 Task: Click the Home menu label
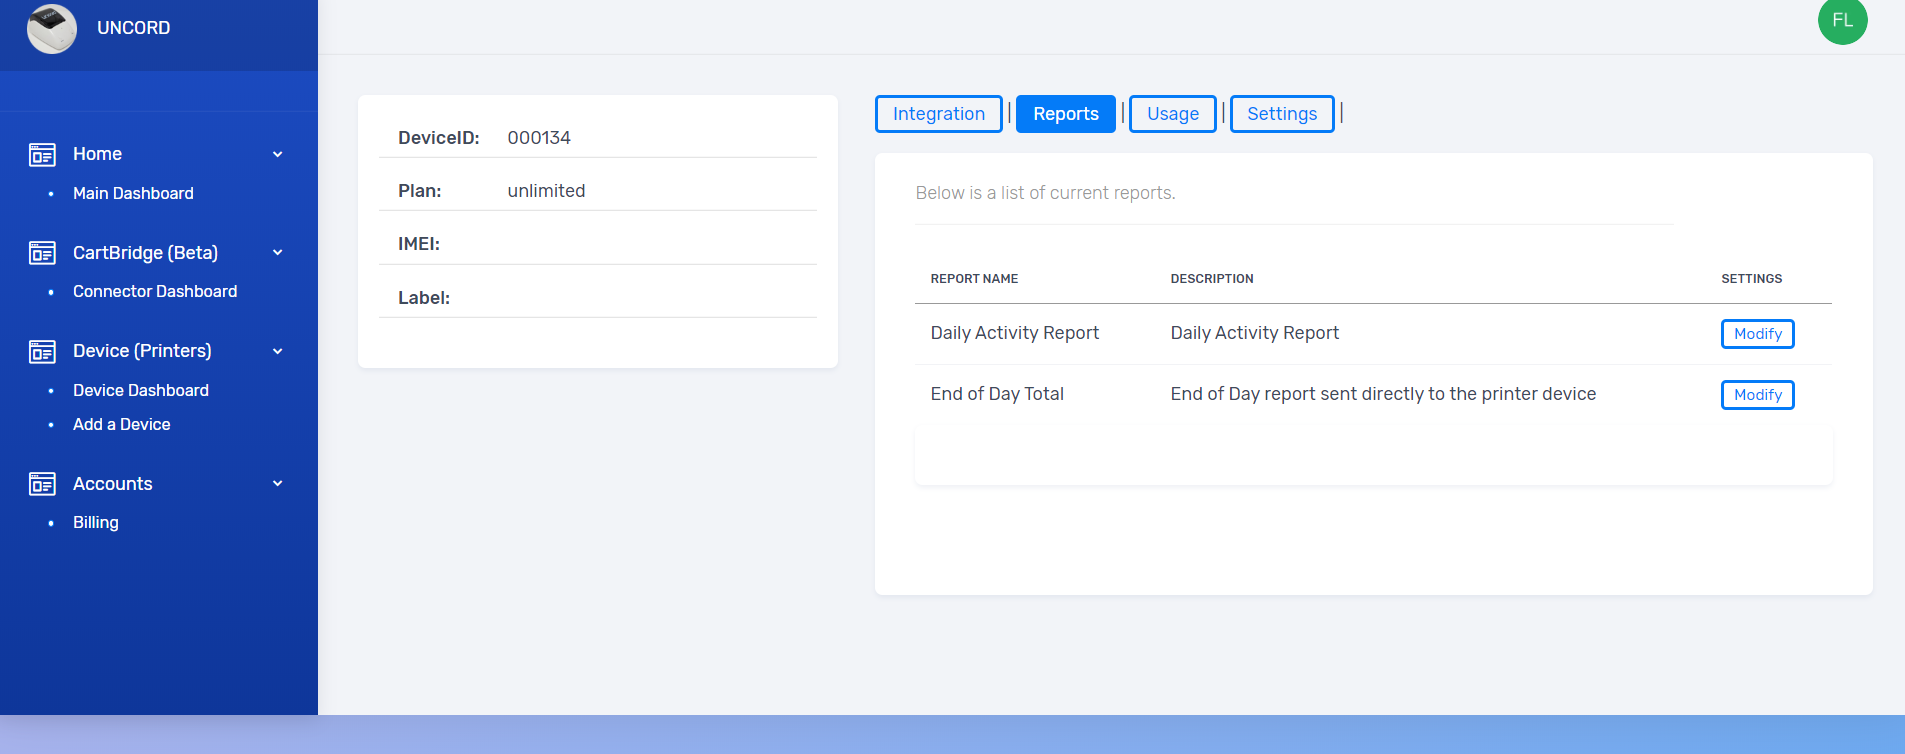coord(97,154)
